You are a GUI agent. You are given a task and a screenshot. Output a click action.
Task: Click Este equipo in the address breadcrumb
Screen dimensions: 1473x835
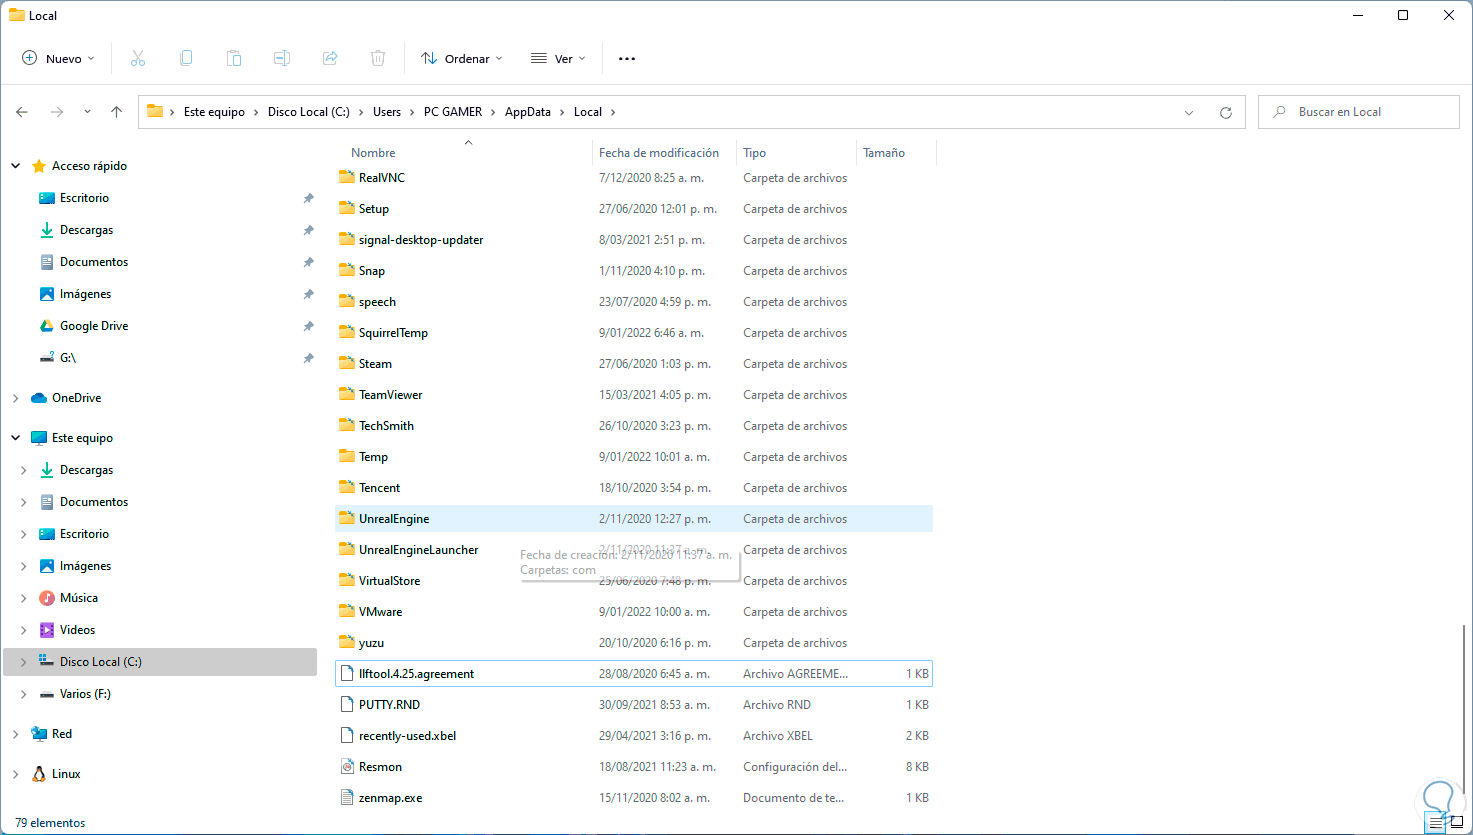tap(214, 112)
